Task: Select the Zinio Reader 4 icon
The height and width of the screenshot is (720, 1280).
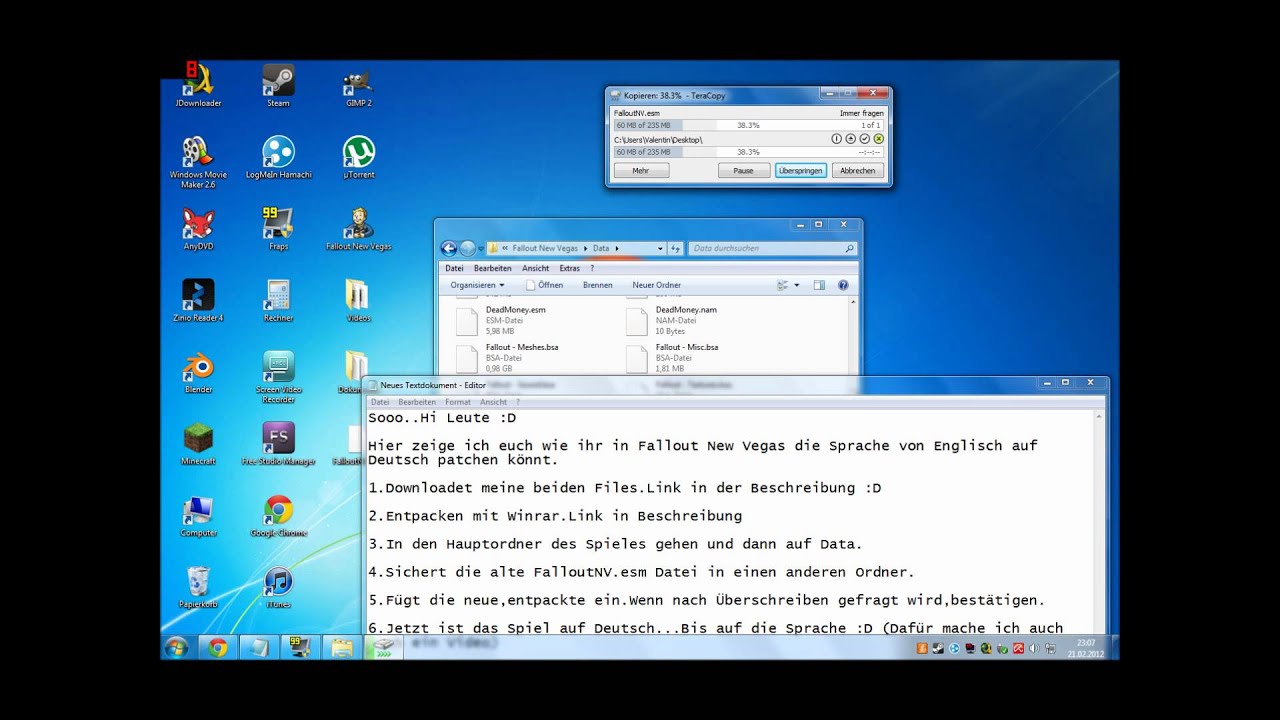Action: pos(198,301)
